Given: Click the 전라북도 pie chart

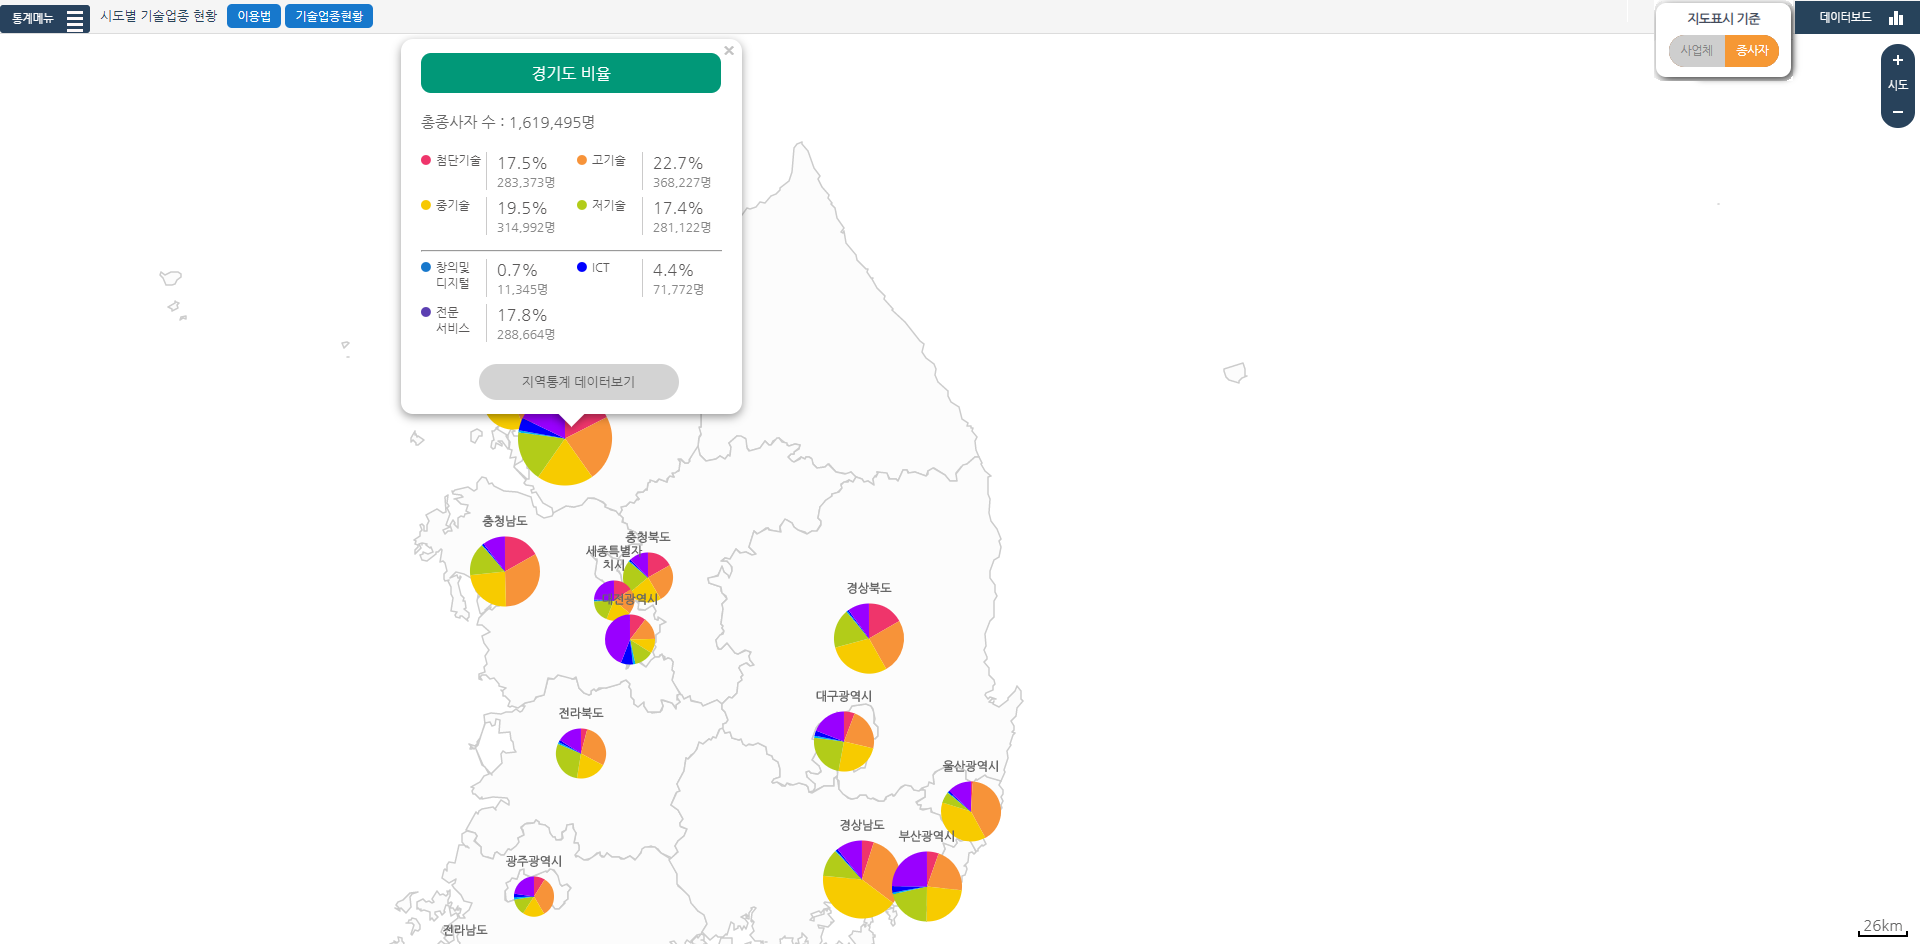Looking at the screenshot, I should click(x=581, y=753).
